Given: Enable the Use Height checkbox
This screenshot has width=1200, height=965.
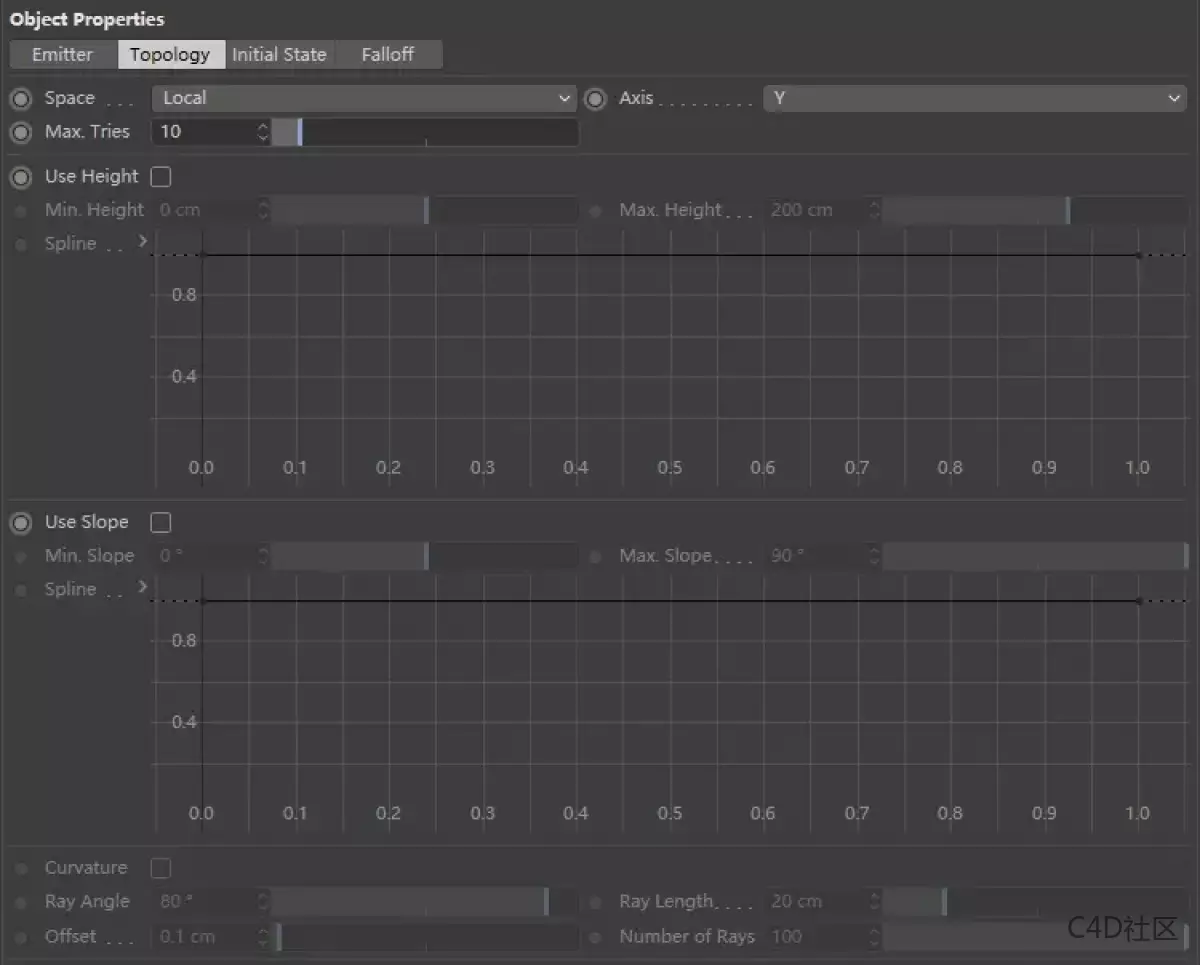Looking at the screenshot, I should pyautogui.click(x=161, y=177).
